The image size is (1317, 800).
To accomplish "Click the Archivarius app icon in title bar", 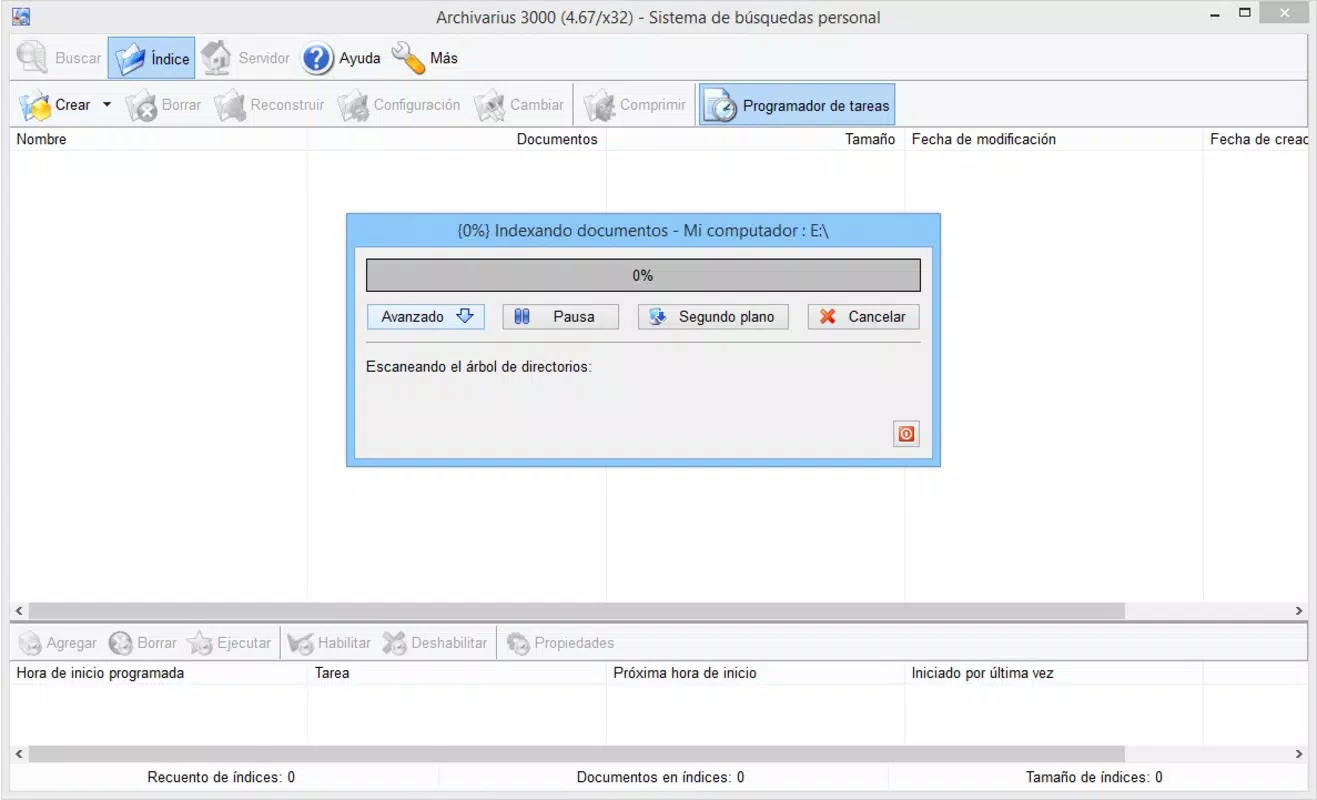I will (x=20, y=16).
